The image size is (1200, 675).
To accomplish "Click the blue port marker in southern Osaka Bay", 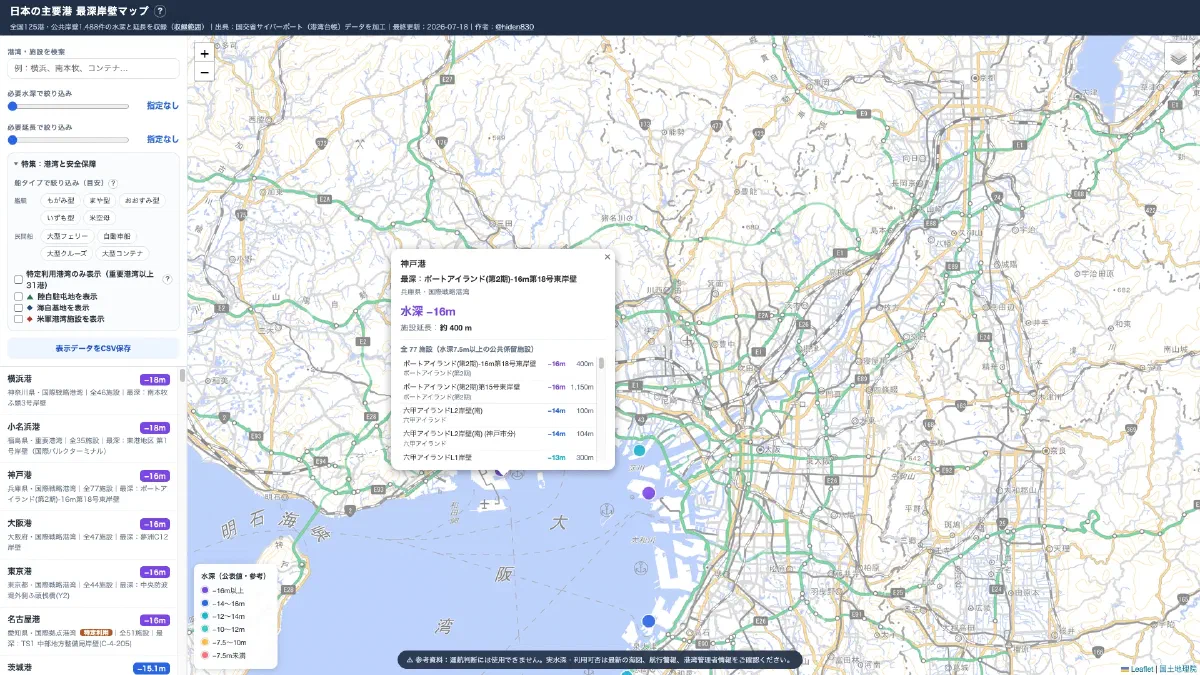I will (x=648, y=621).
